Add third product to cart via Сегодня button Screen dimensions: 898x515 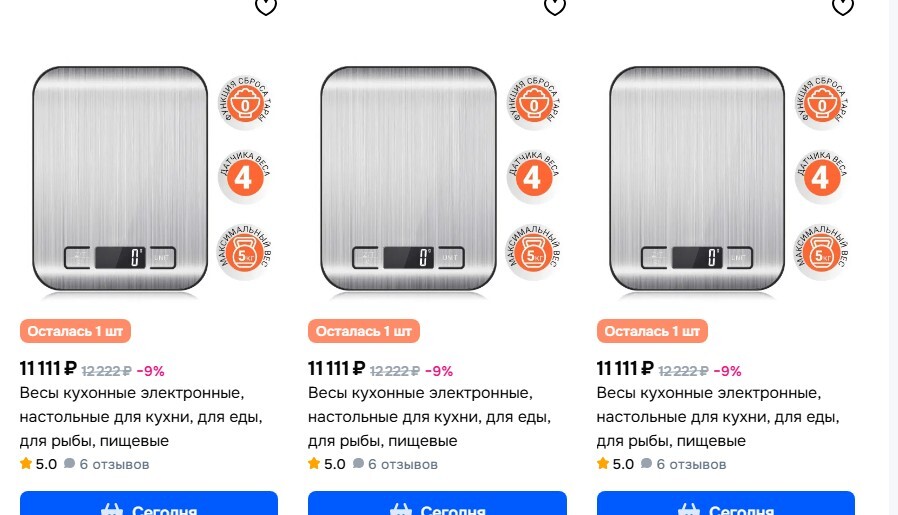click(x=726, y=503)
